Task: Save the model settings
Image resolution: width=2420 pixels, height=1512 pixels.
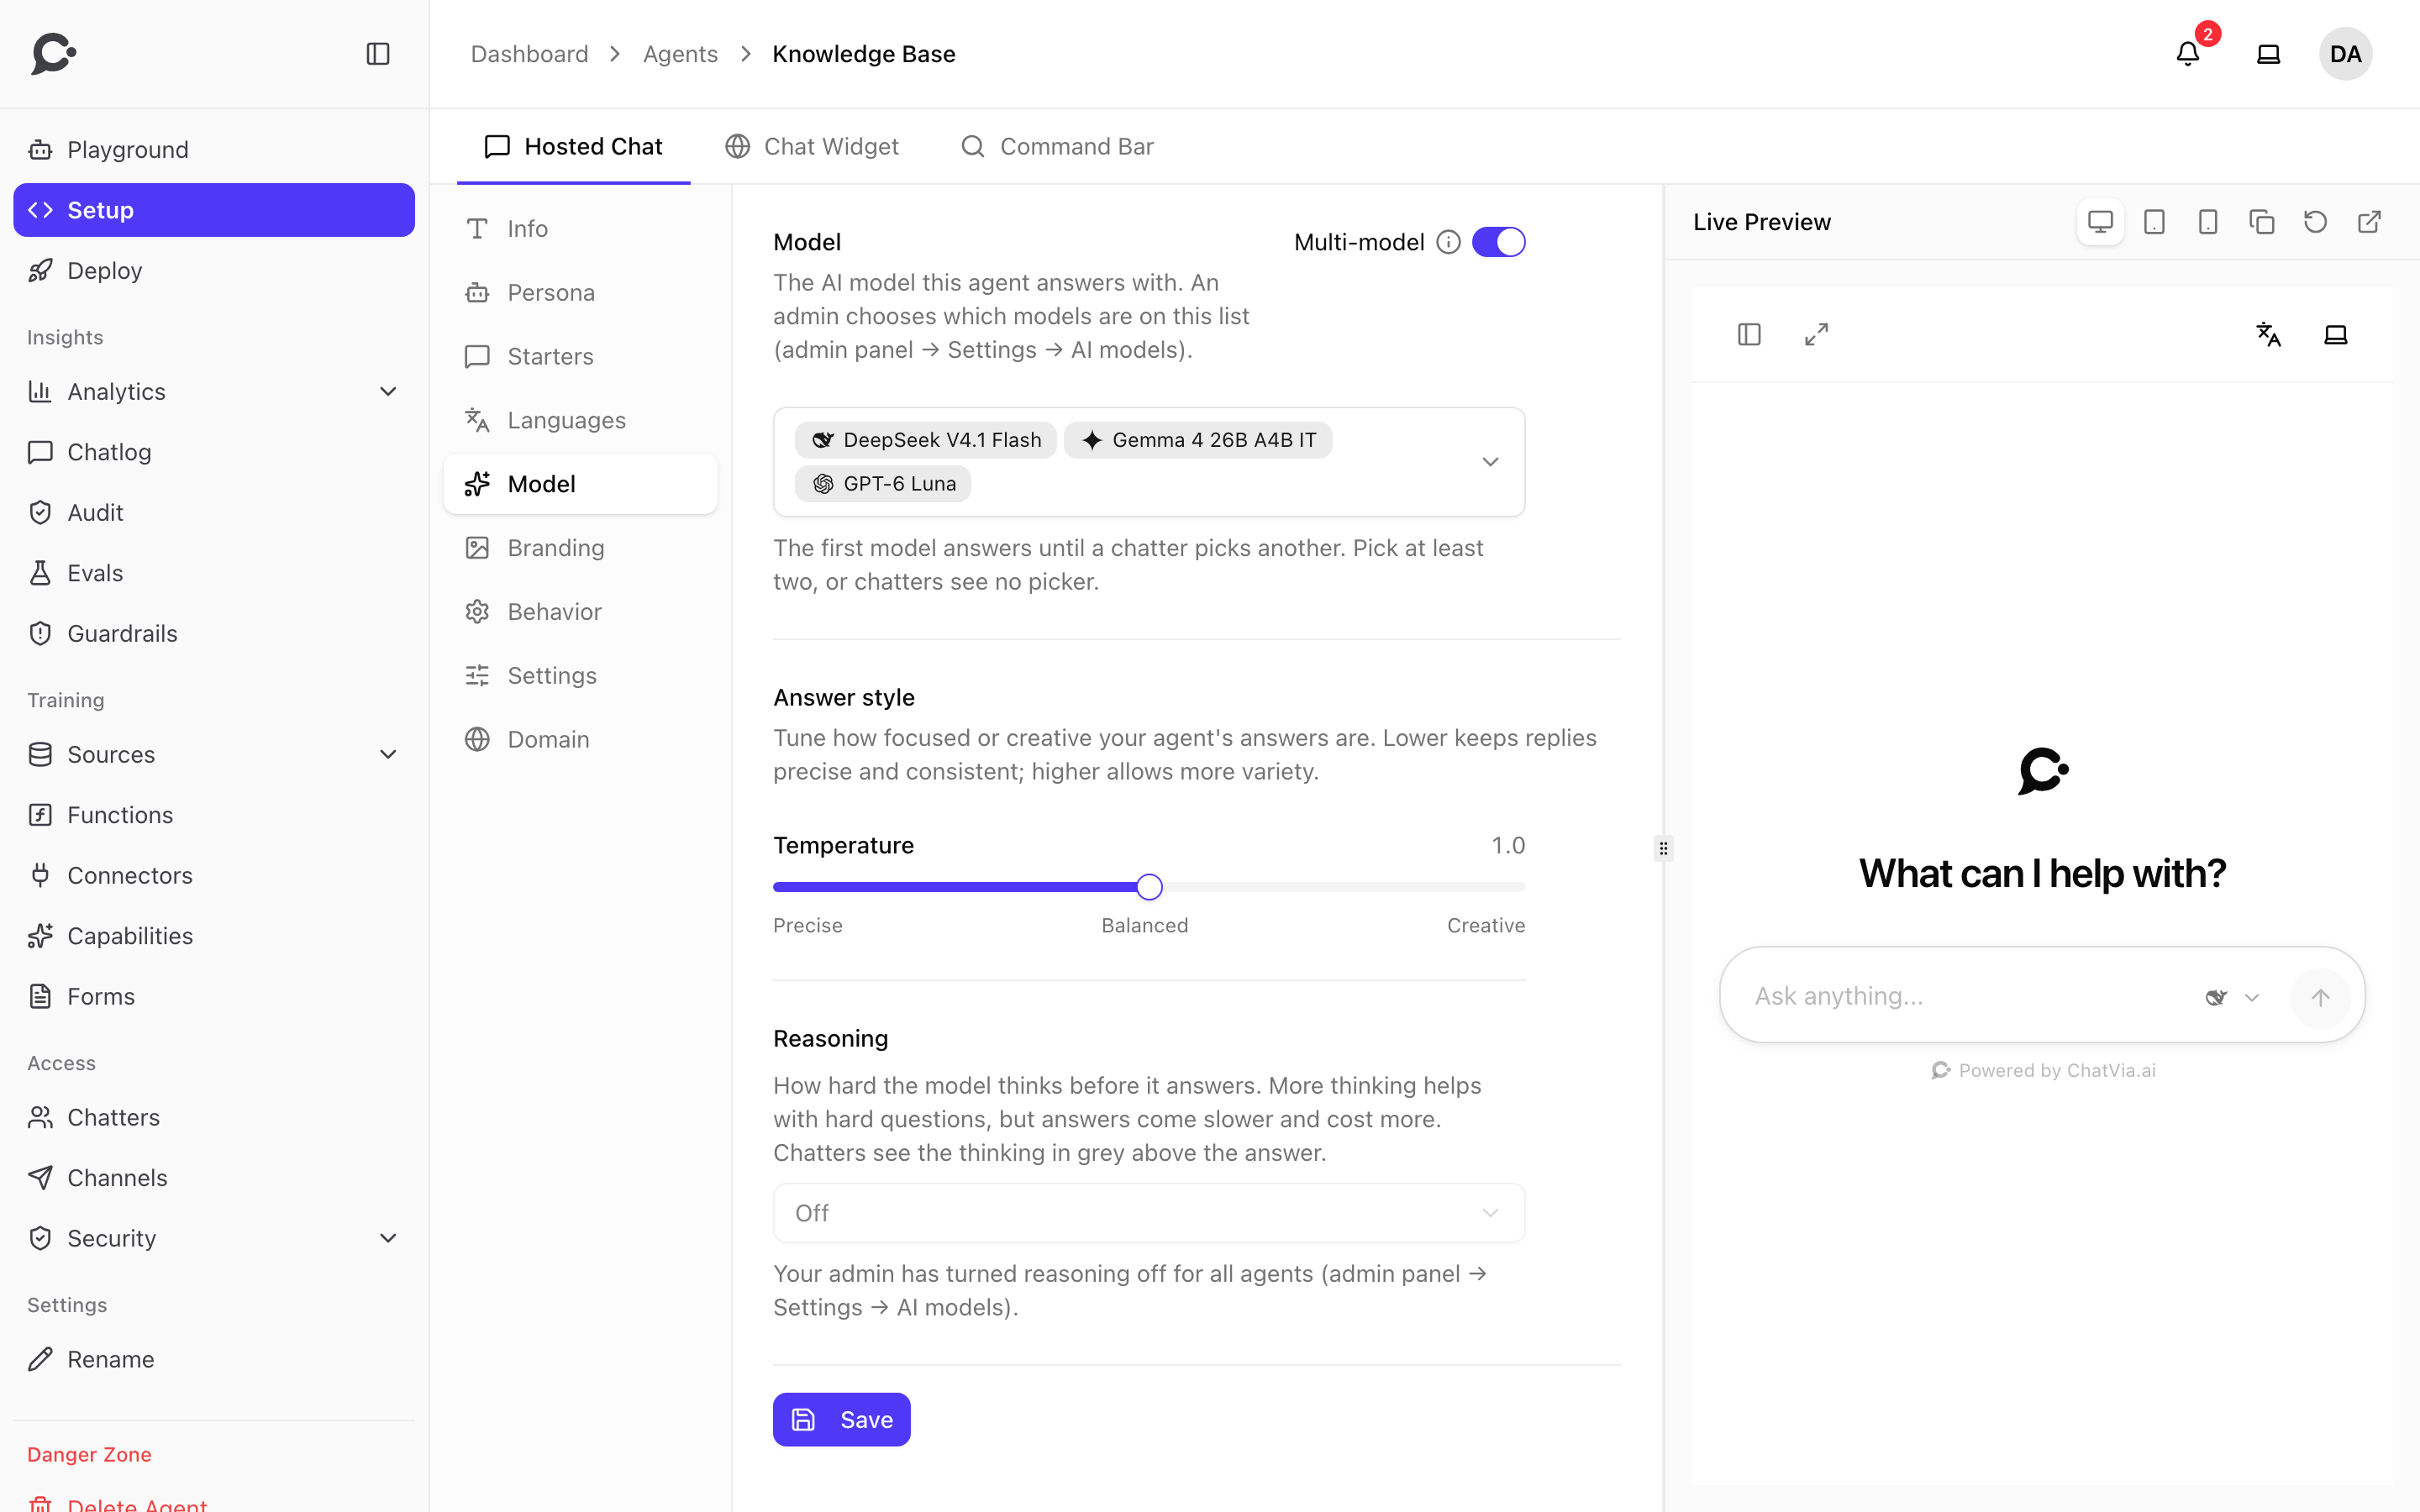Action: [842, 1420]
